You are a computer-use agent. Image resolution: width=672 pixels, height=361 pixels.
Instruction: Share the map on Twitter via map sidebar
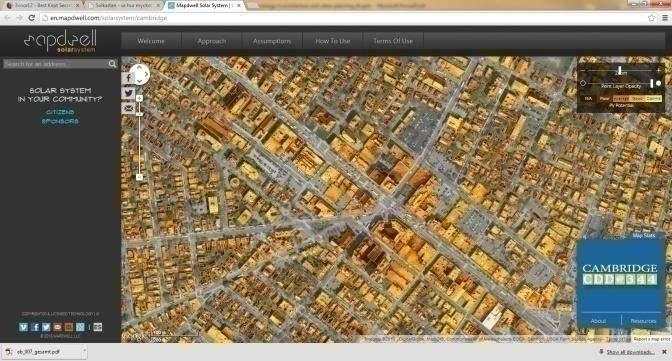(128, 93)
